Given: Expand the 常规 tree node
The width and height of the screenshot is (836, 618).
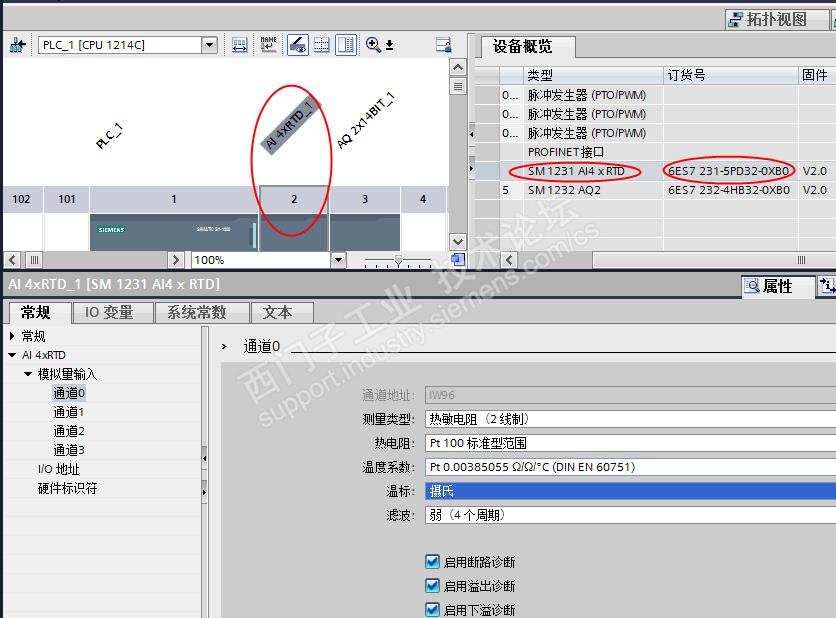Looking at the screenshot, I should coord(12,336).
